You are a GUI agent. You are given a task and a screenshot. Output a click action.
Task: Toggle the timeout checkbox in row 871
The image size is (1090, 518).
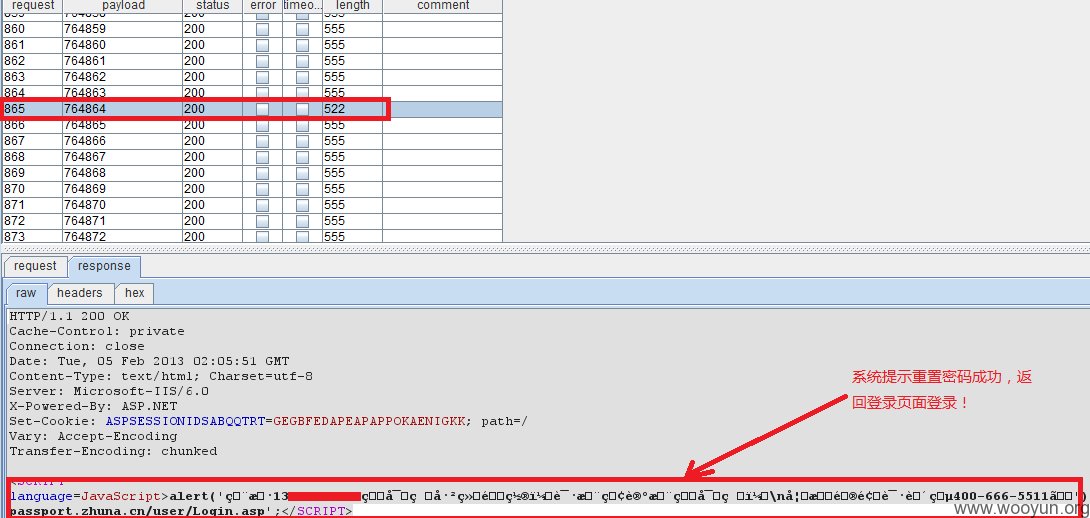click(302, 205)
